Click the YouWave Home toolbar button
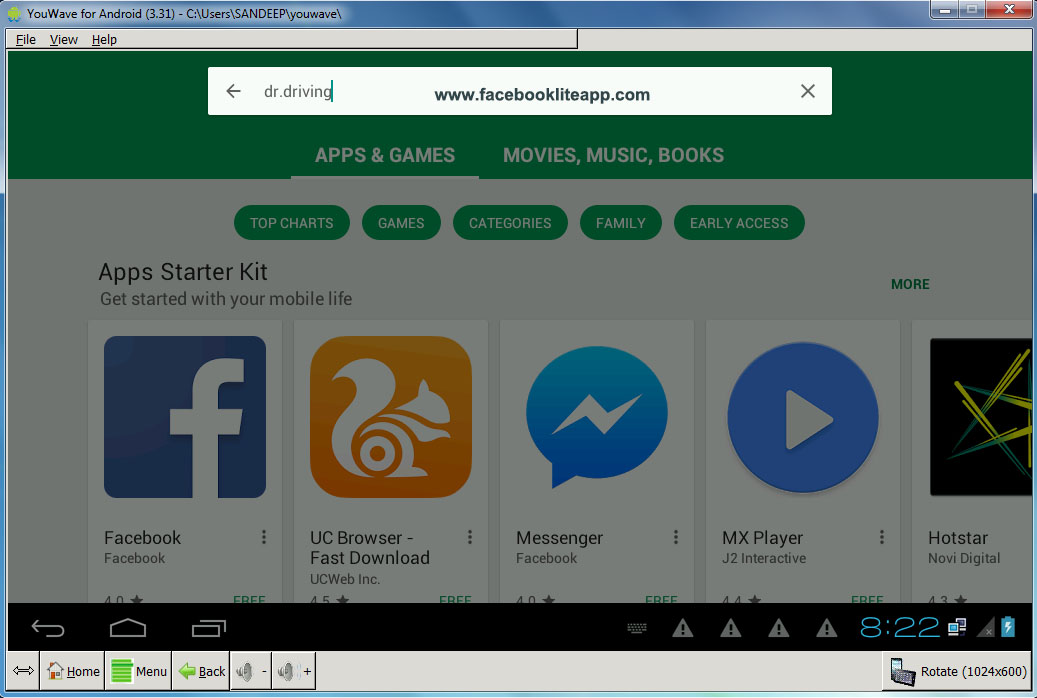The height and width of the screenshot is (698, 1037). 73,671
